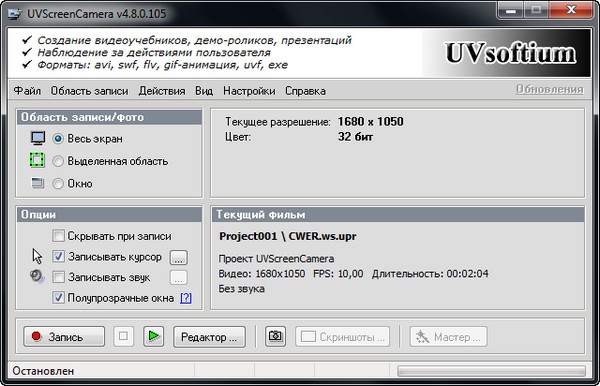
Task: Click the Обновления link
Action: pos(549,89)
